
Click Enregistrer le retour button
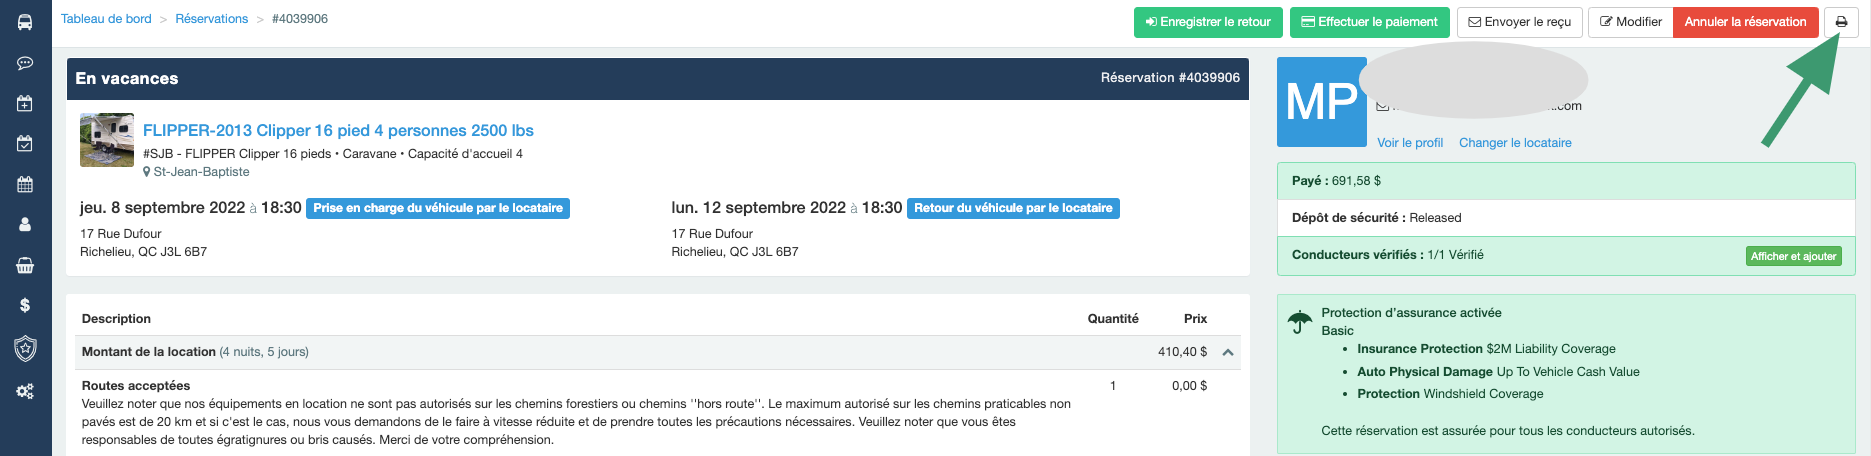click(1208, 22)
